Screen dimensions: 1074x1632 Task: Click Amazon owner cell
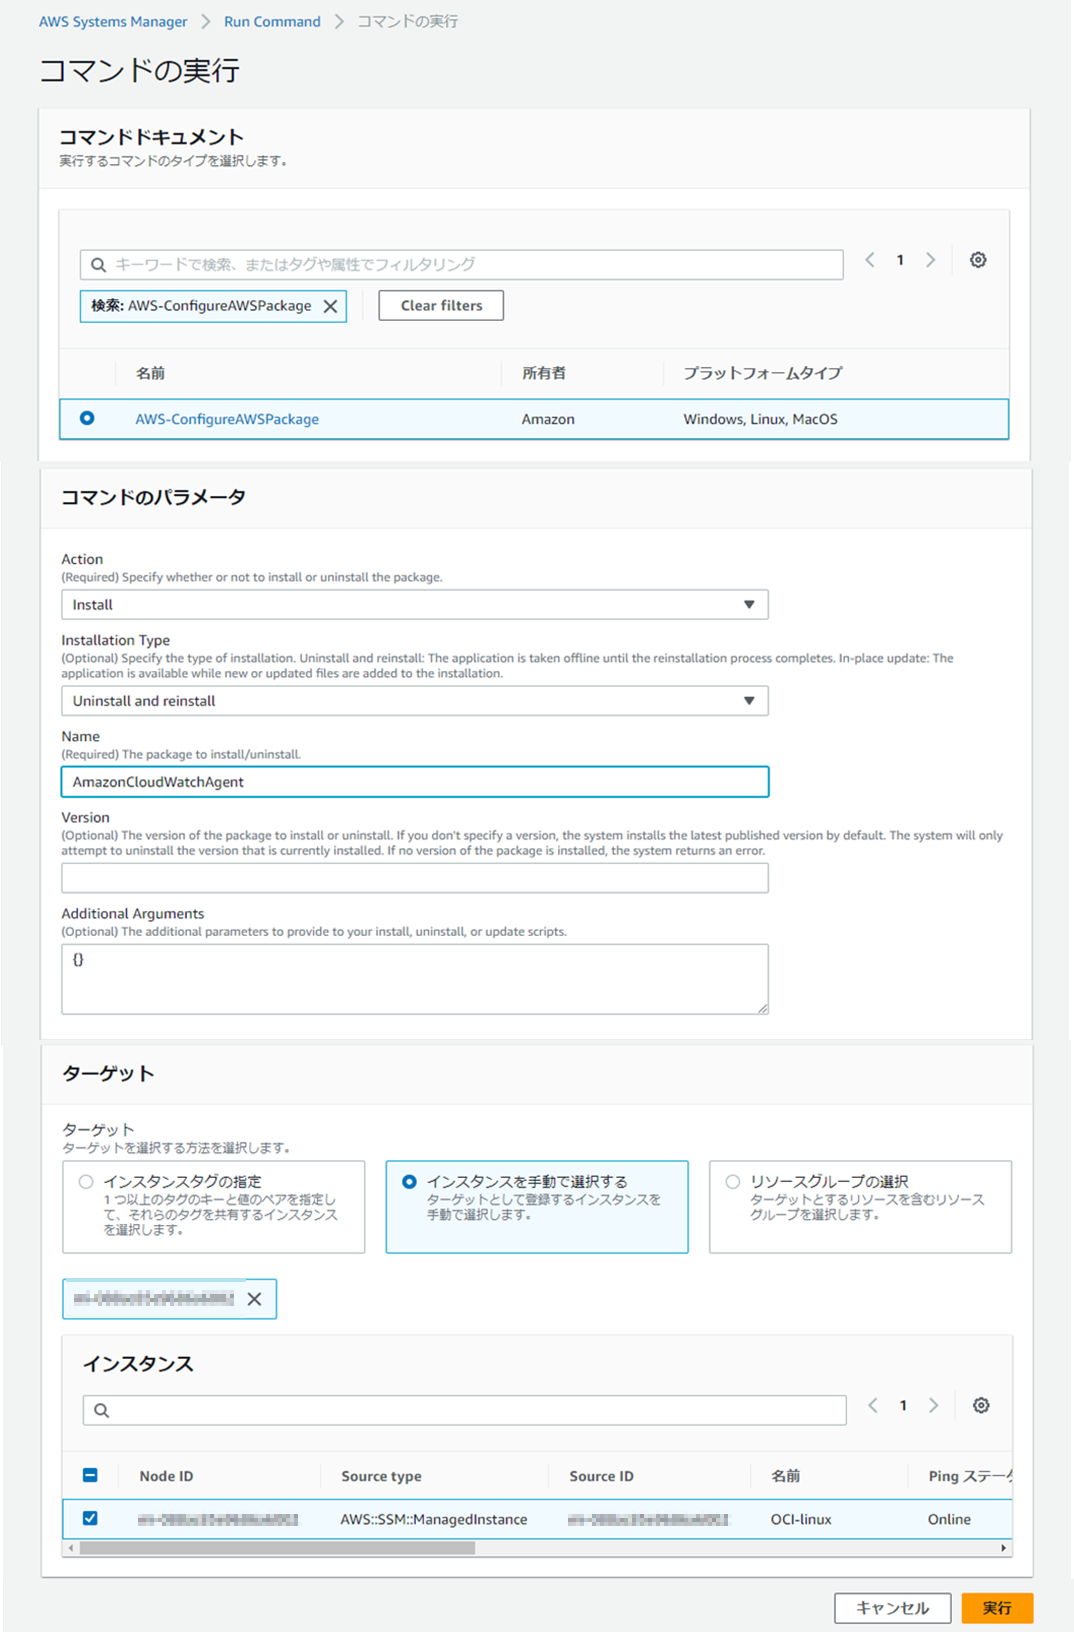pyautogui.click(x=548, y=419)
